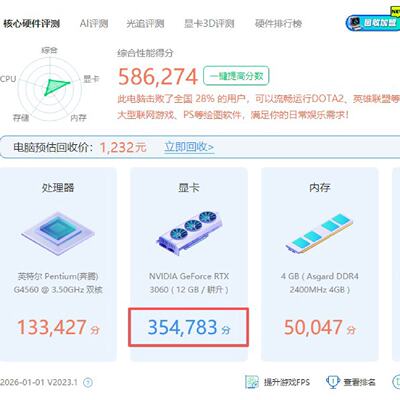Screen dimensions: 400x400
Task: Click the 处理器 card heading
Action: [x=58, y=188]
